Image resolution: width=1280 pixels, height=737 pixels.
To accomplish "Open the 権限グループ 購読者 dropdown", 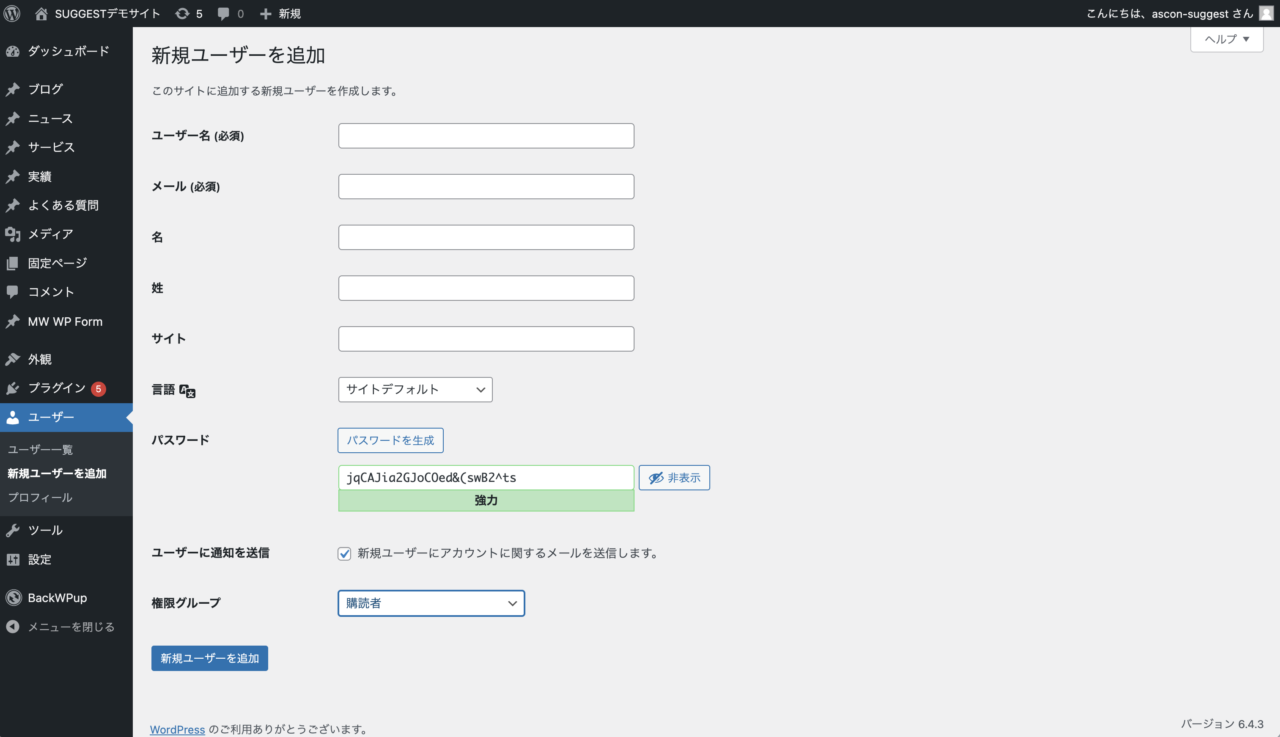I will click(x=431, y=603).
